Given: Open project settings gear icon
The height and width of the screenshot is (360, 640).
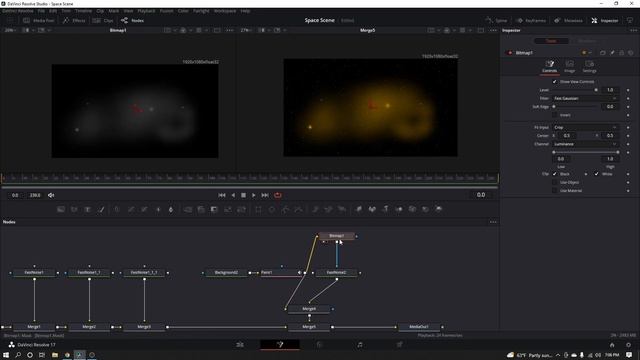Looking at the screenshot, I should pyautogui.click(x=629, y=345).
